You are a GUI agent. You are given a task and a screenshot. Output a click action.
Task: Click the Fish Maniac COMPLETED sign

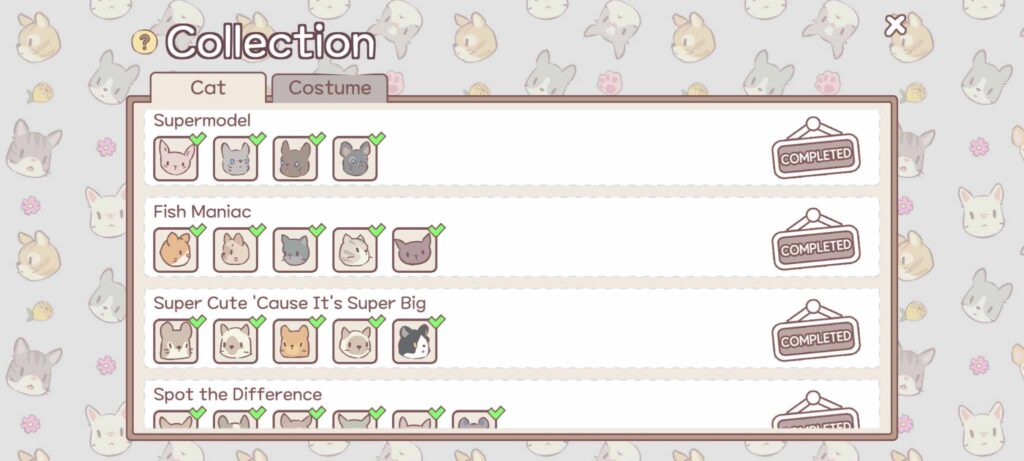[x=816, y=240]
